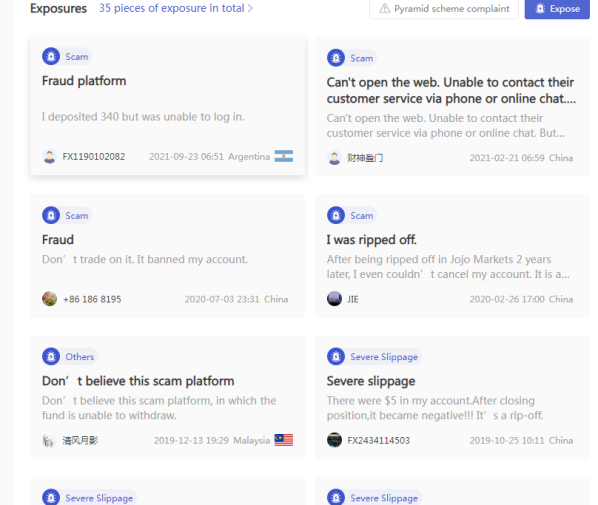This screenshot has height=505, width=598.
Task: Click username 清风月影
Action: click(80, 441)
